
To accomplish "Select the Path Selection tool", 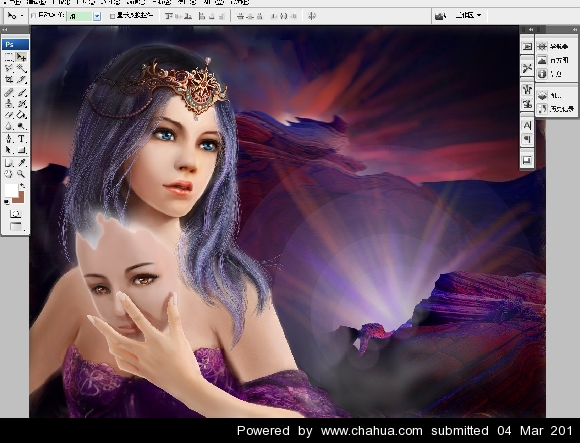I will (x=9, y=150).
